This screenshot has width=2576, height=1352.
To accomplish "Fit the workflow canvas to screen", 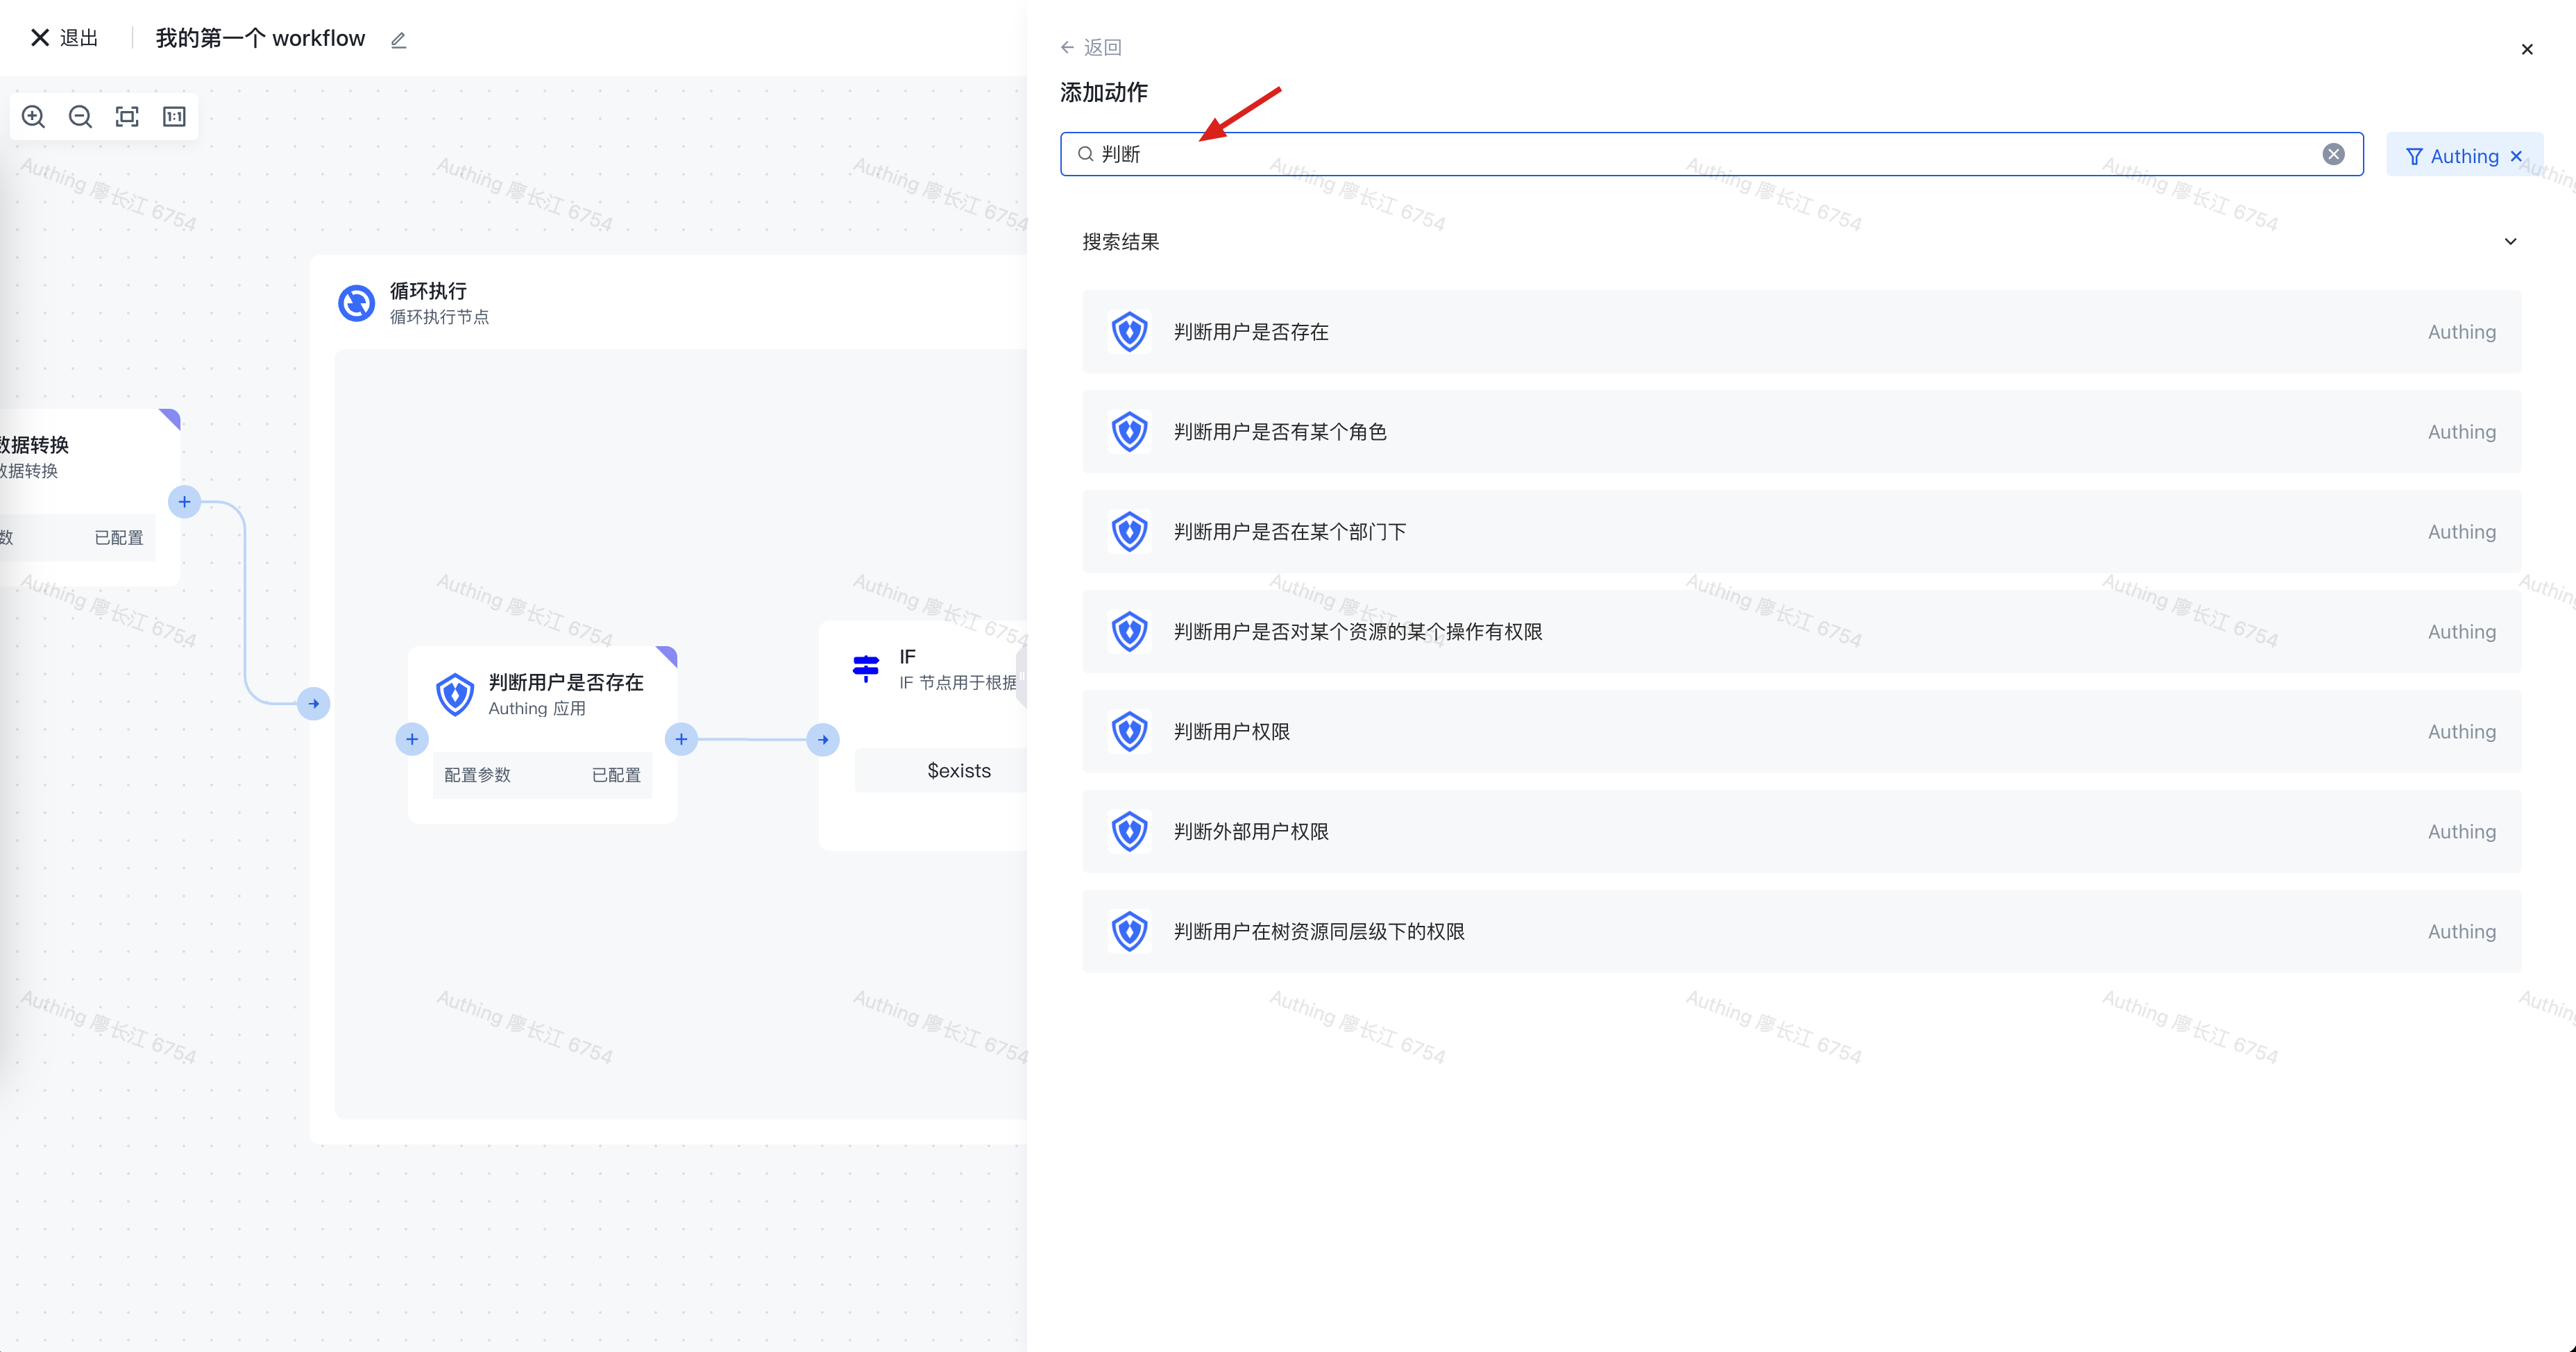I will (x=127, y=117).
